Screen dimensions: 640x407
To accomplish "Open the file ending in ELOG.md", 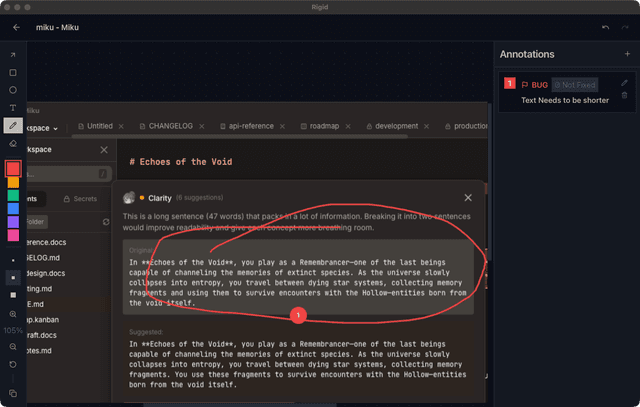I will pyautogui.click(x=44, y=258).
